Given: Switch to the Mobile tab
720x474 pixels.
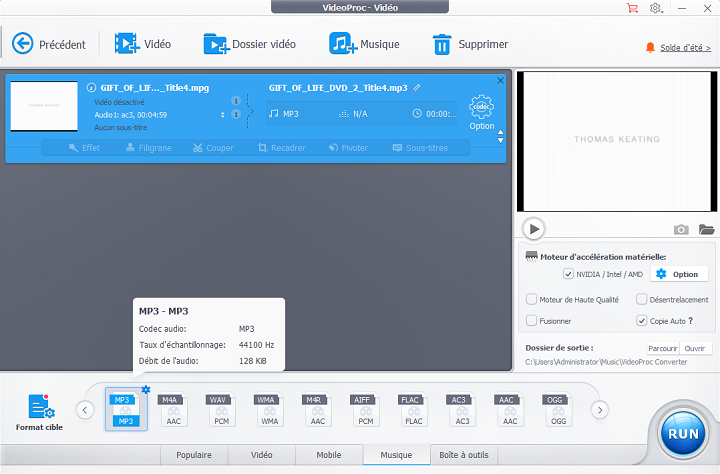Looking at the screenshot, I should pos(329,455).
